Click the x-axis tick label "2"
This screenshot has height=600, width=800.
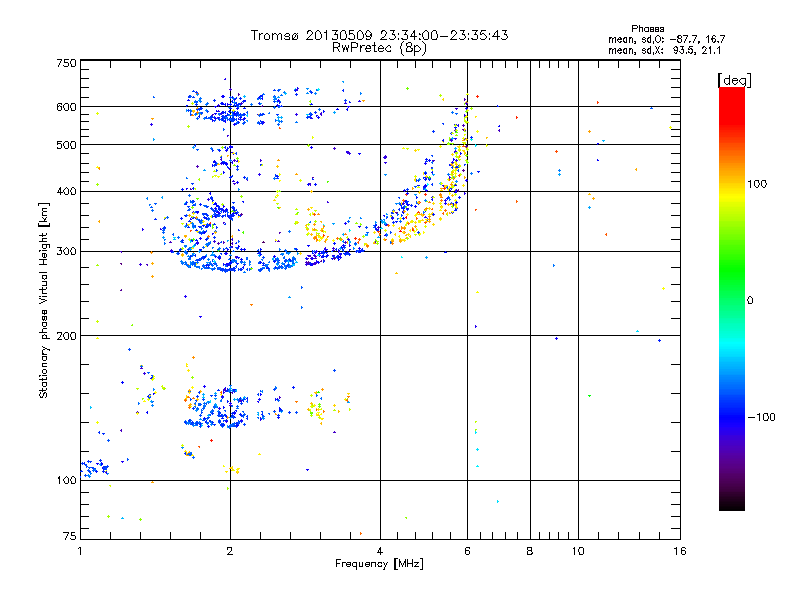[230, 551]
